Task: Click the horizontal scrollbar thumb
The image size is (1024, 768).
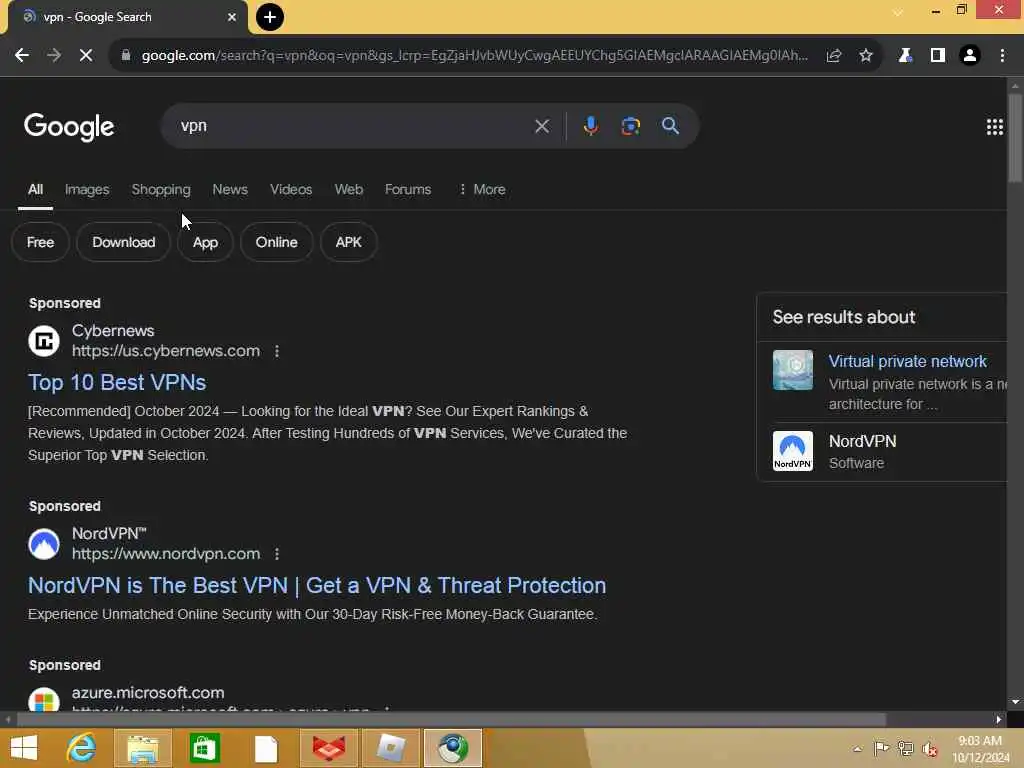Action: (x=451, y=720)
